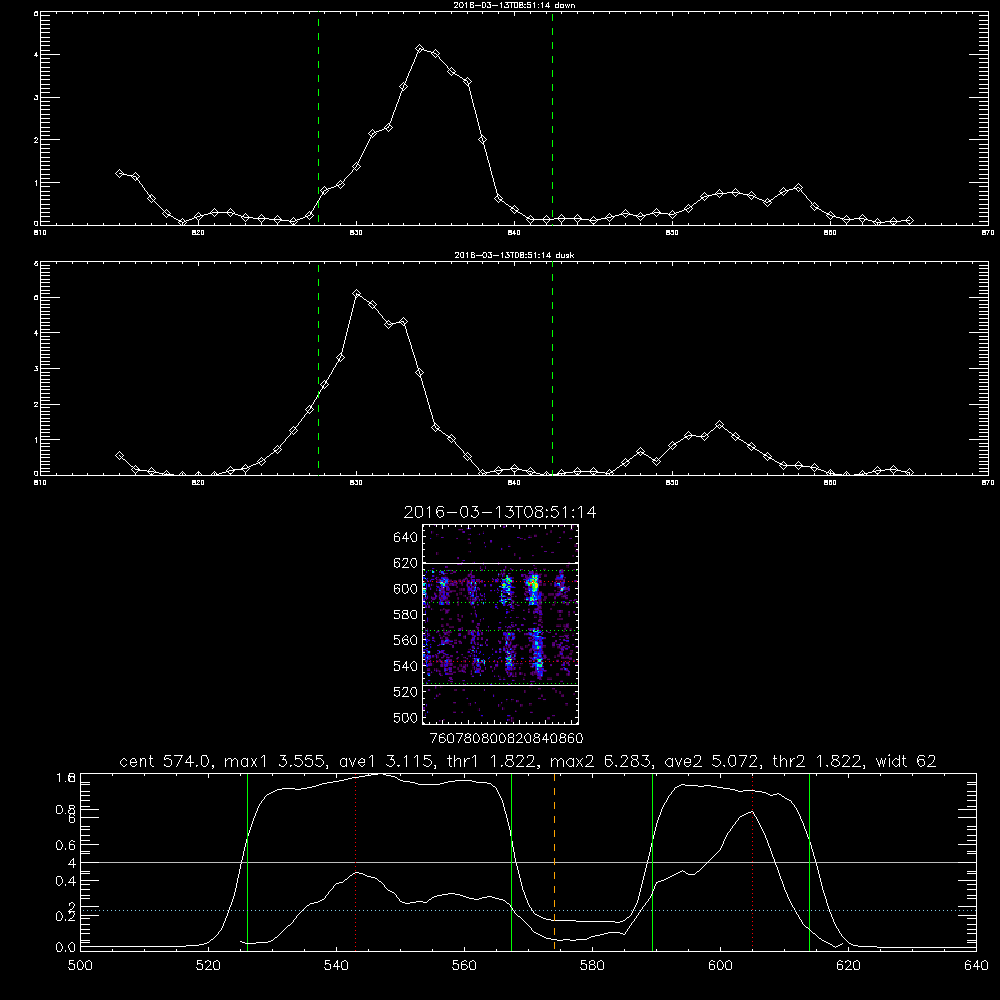
Task: Click y-axis label 580 beside spectral image
Action: coord(406,615)
